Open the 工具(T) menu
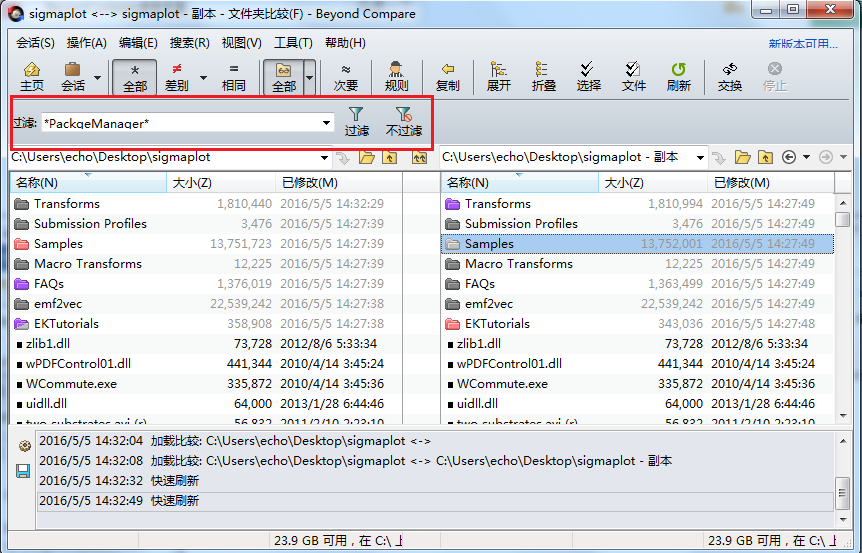The image size is (862, 553). coord(293,43)
